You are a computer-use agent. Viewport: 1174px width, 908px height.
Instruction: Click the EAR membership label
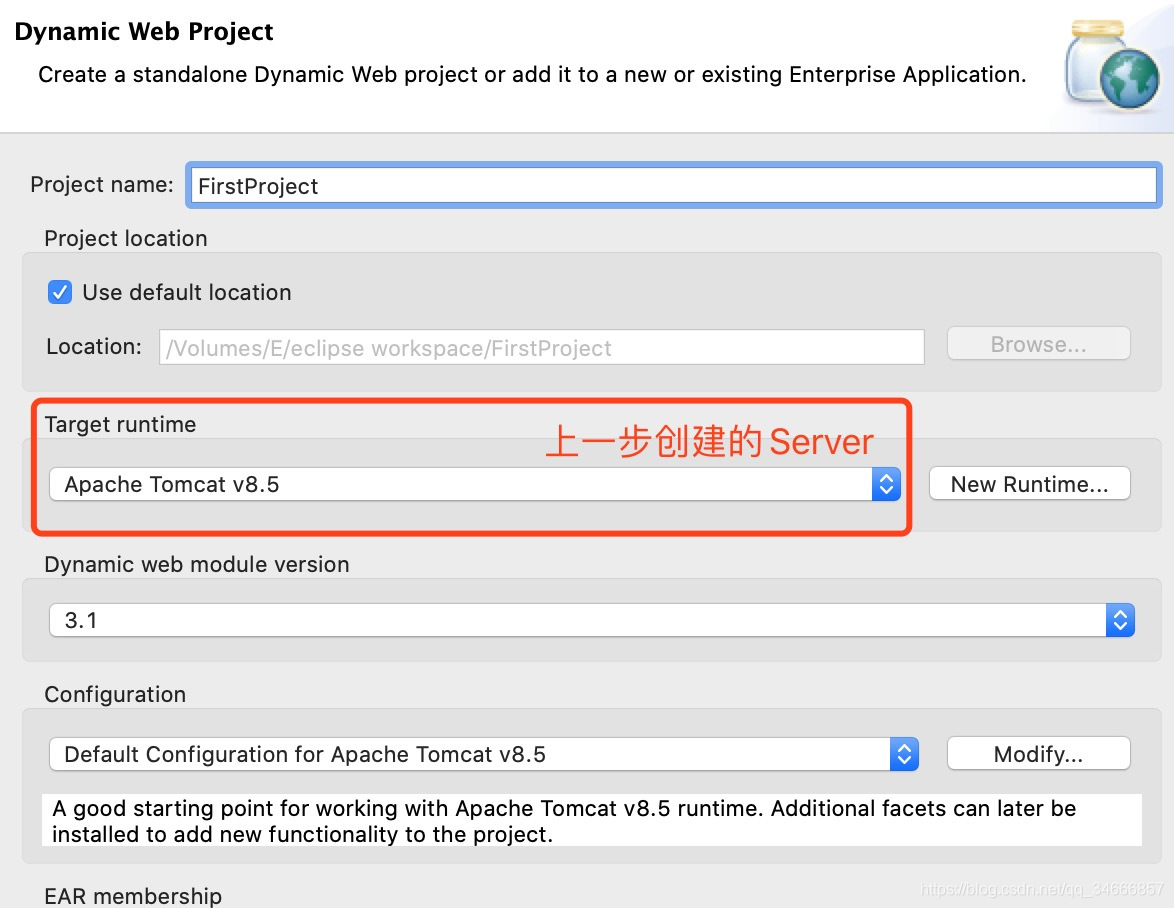pyautogui.click(x=133, y=895)
